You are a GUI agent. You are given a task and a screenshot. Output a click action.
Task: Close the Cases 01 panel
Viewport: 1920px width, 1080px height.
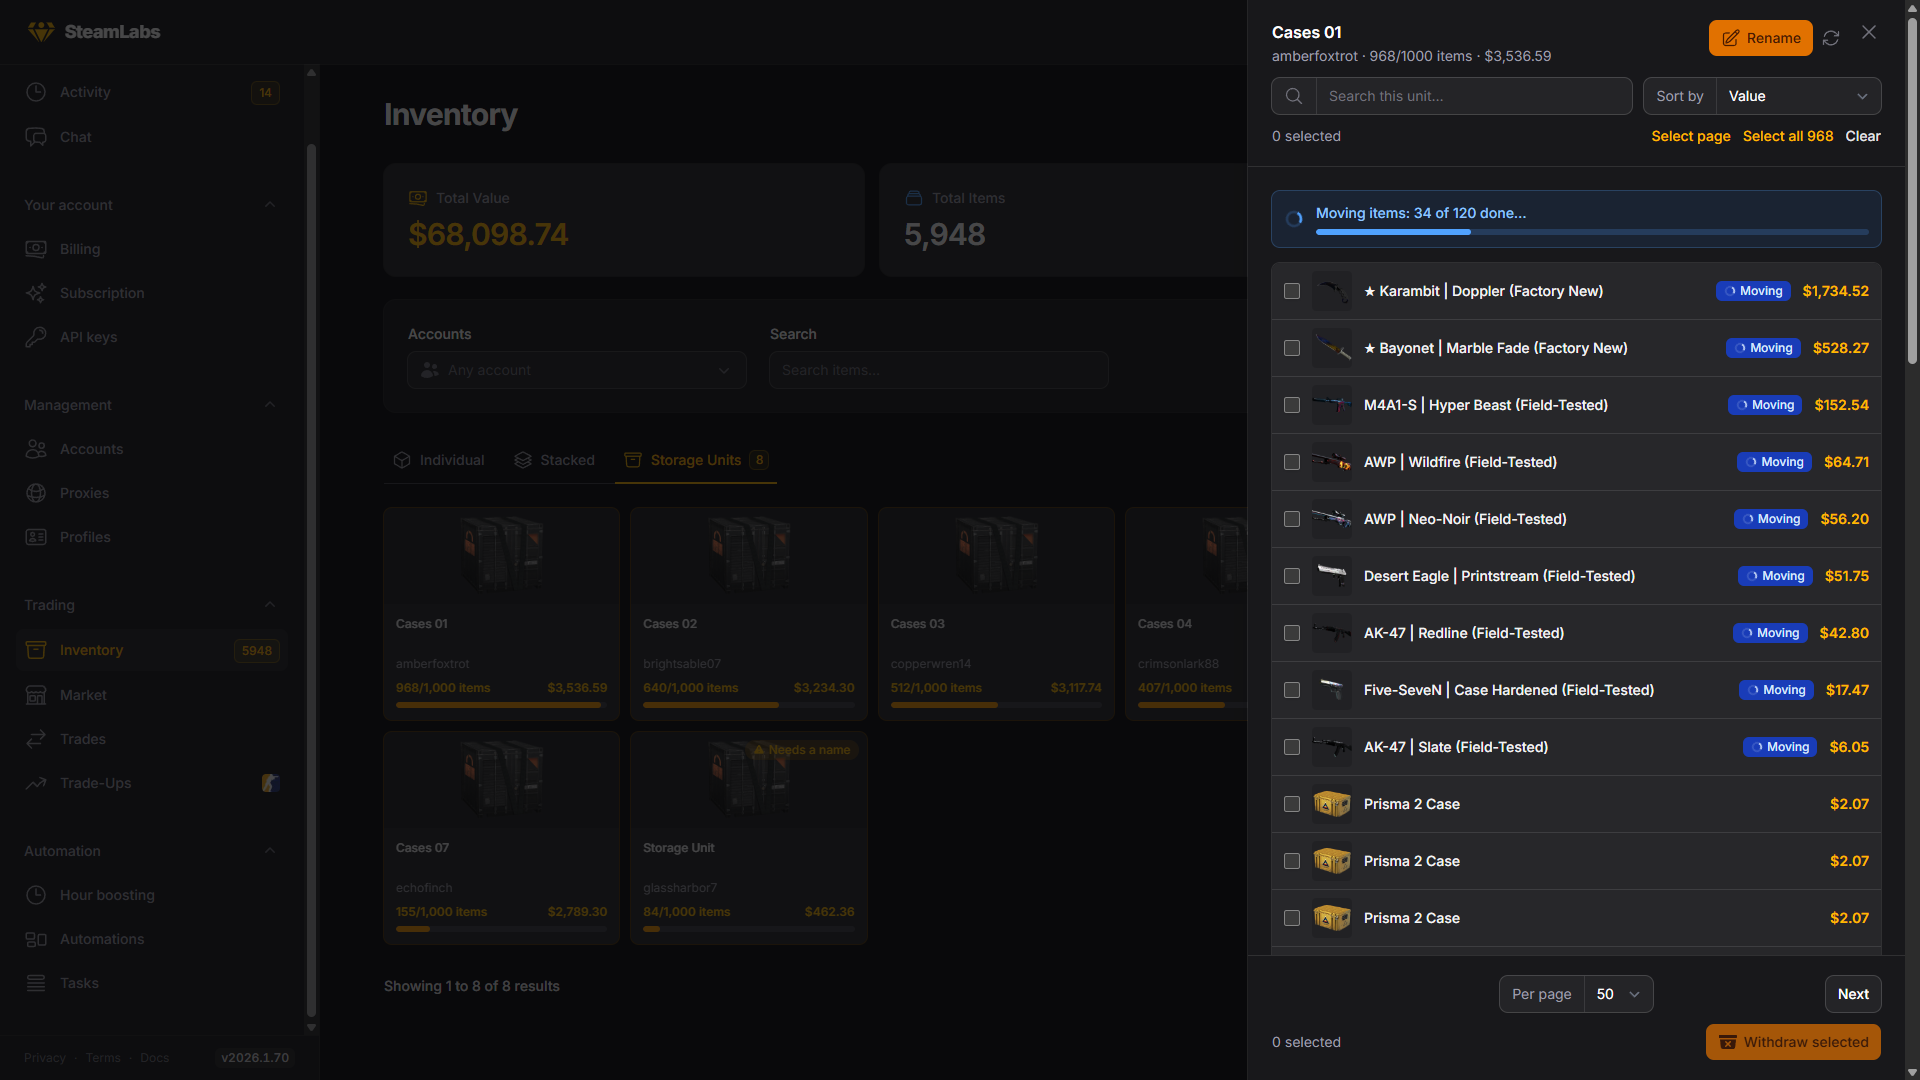(x=1869, y=33)
